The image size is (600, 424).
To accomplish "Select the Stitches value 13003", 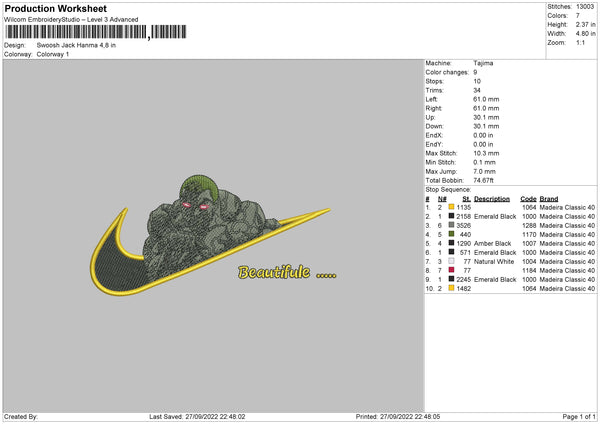I will (585, 7).
